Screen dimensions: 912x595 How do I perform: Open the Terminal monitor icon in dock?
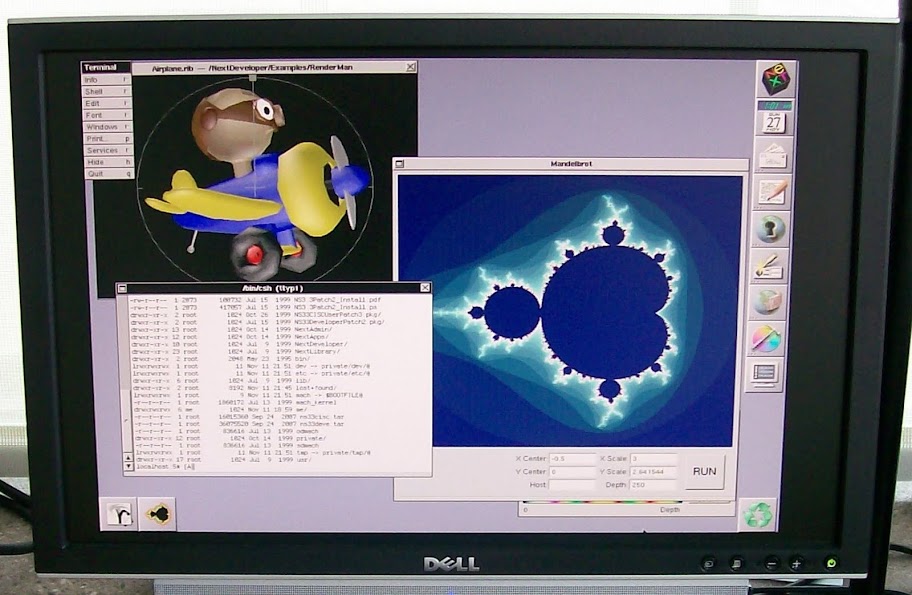click(x=765, y=374)
